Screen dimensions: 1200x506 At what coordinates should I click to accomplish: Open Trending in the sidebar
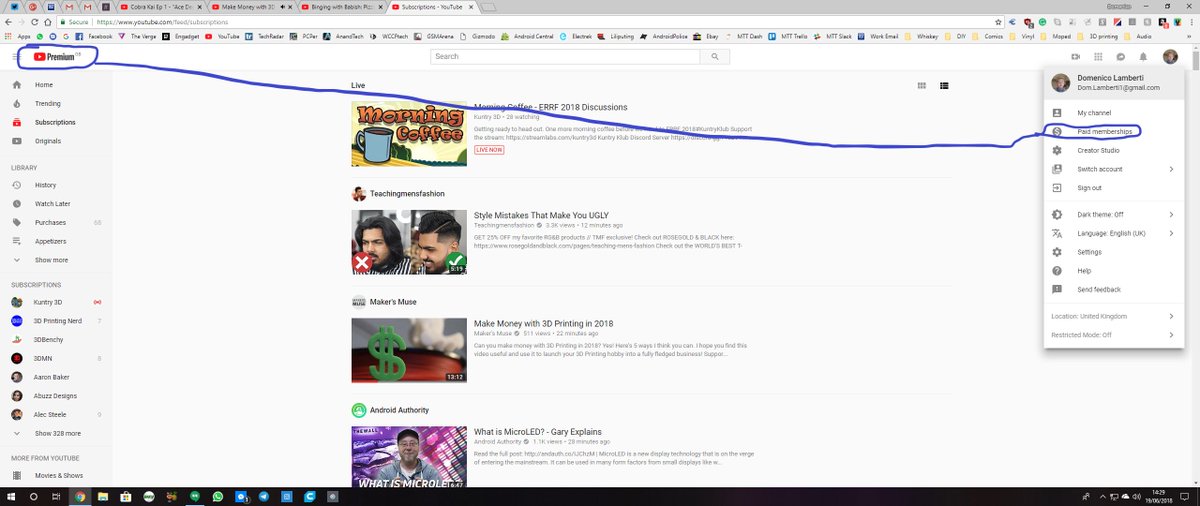(x=56, y=104)
